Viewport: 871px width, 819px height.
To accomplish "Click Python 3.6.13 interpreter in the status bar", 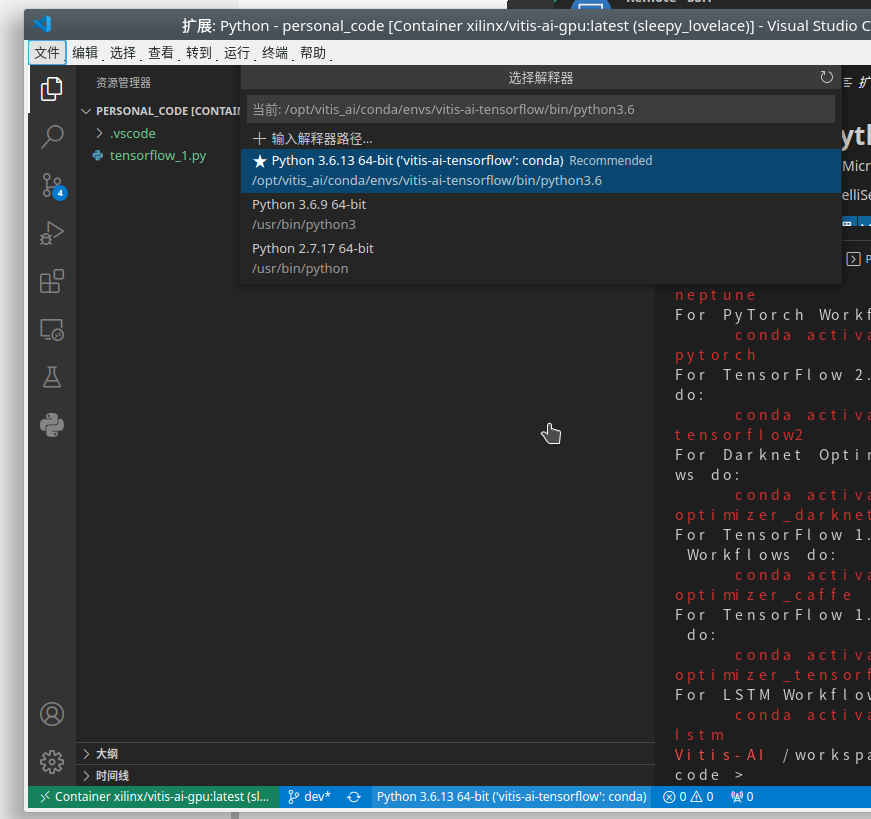I will pos(512,797).
